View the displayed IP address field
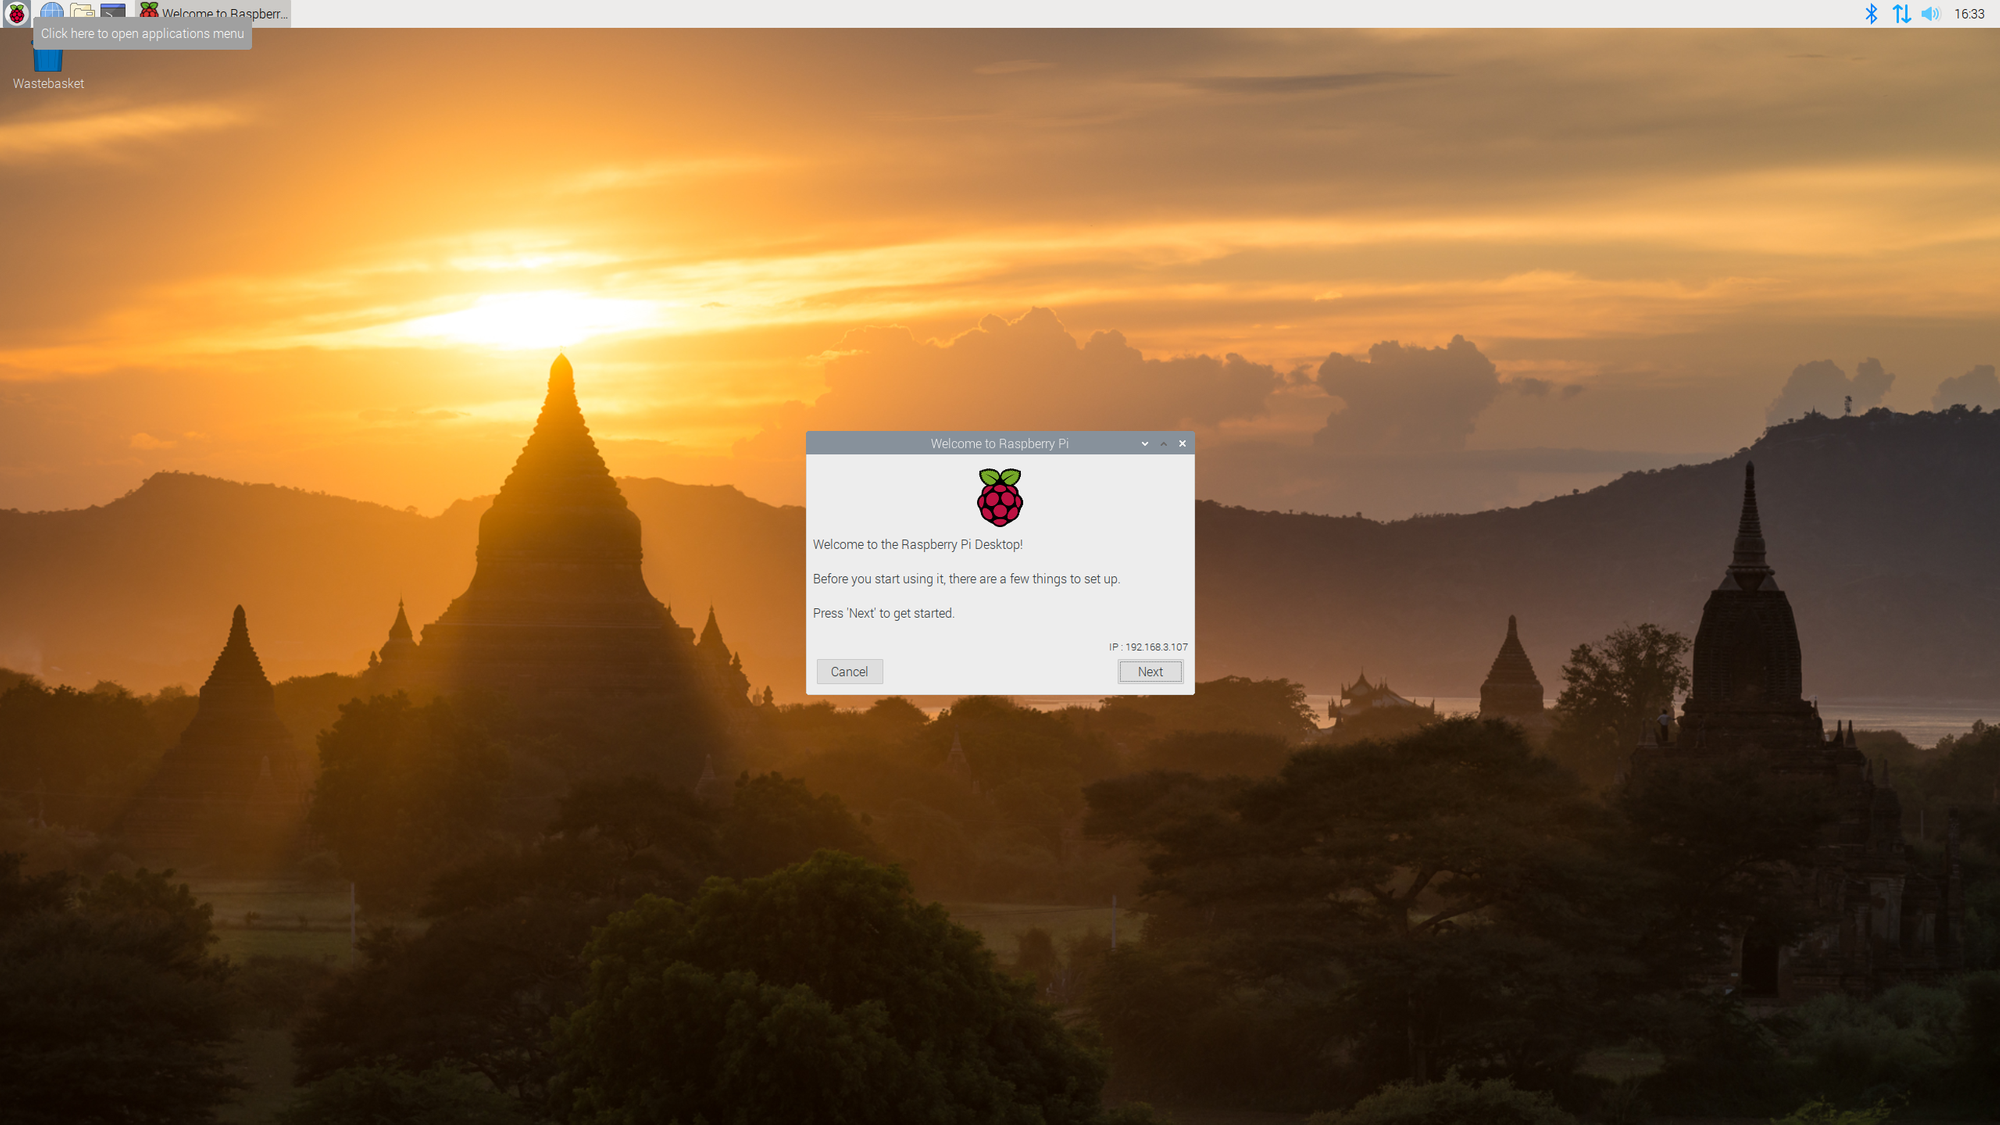Image resolution: width=2000 pixels, height=1125 pixels. coord(1148,647)
